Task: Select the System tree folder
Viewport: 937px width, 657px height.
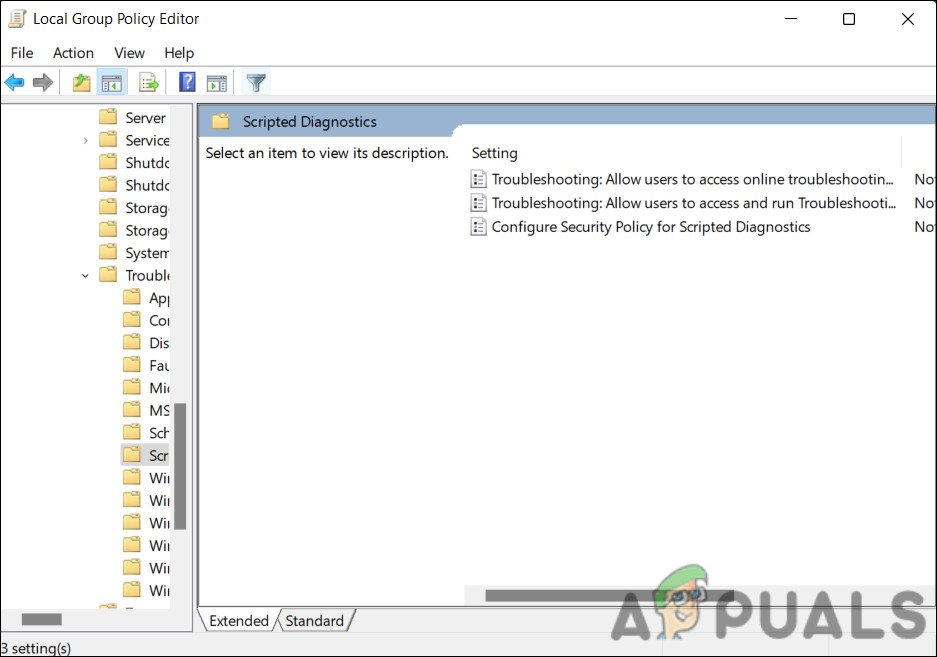Action: click(134, 253)
